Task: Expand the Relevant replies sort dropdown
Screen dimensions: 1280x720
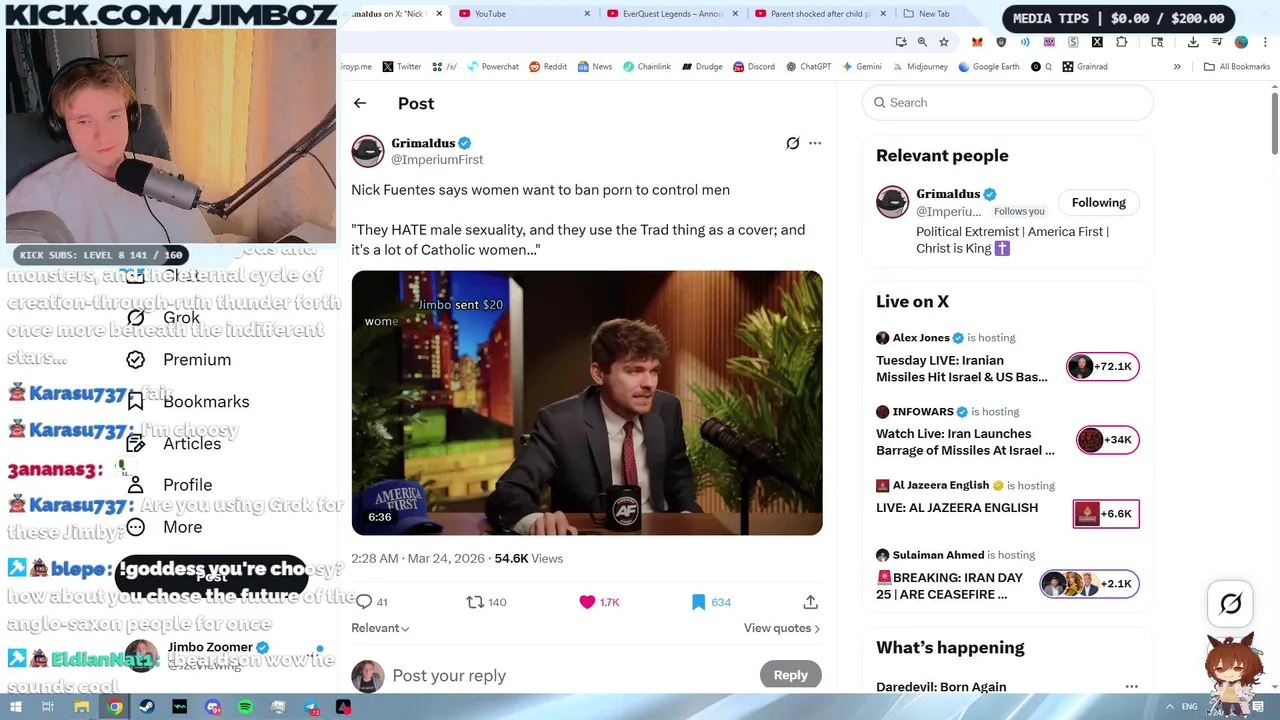Action: click(x=380, y=628)
